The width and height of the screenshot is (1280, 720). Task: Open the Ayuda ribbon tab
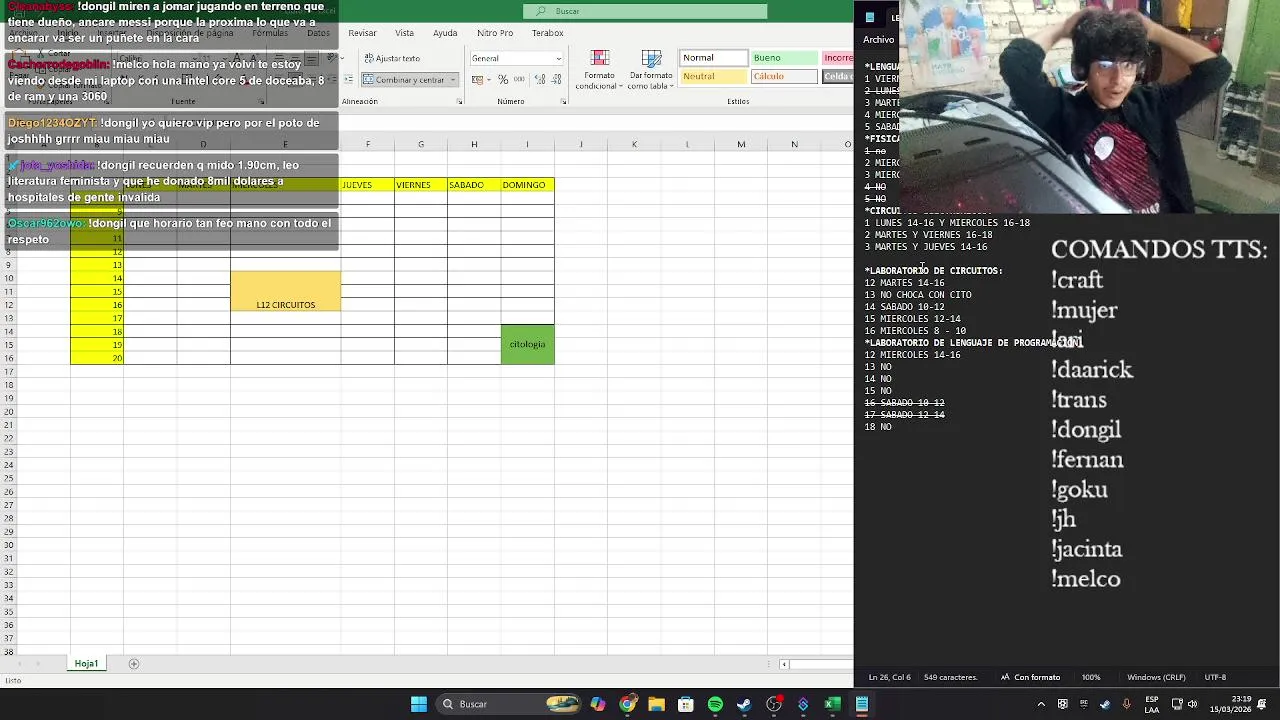(445, 33)
